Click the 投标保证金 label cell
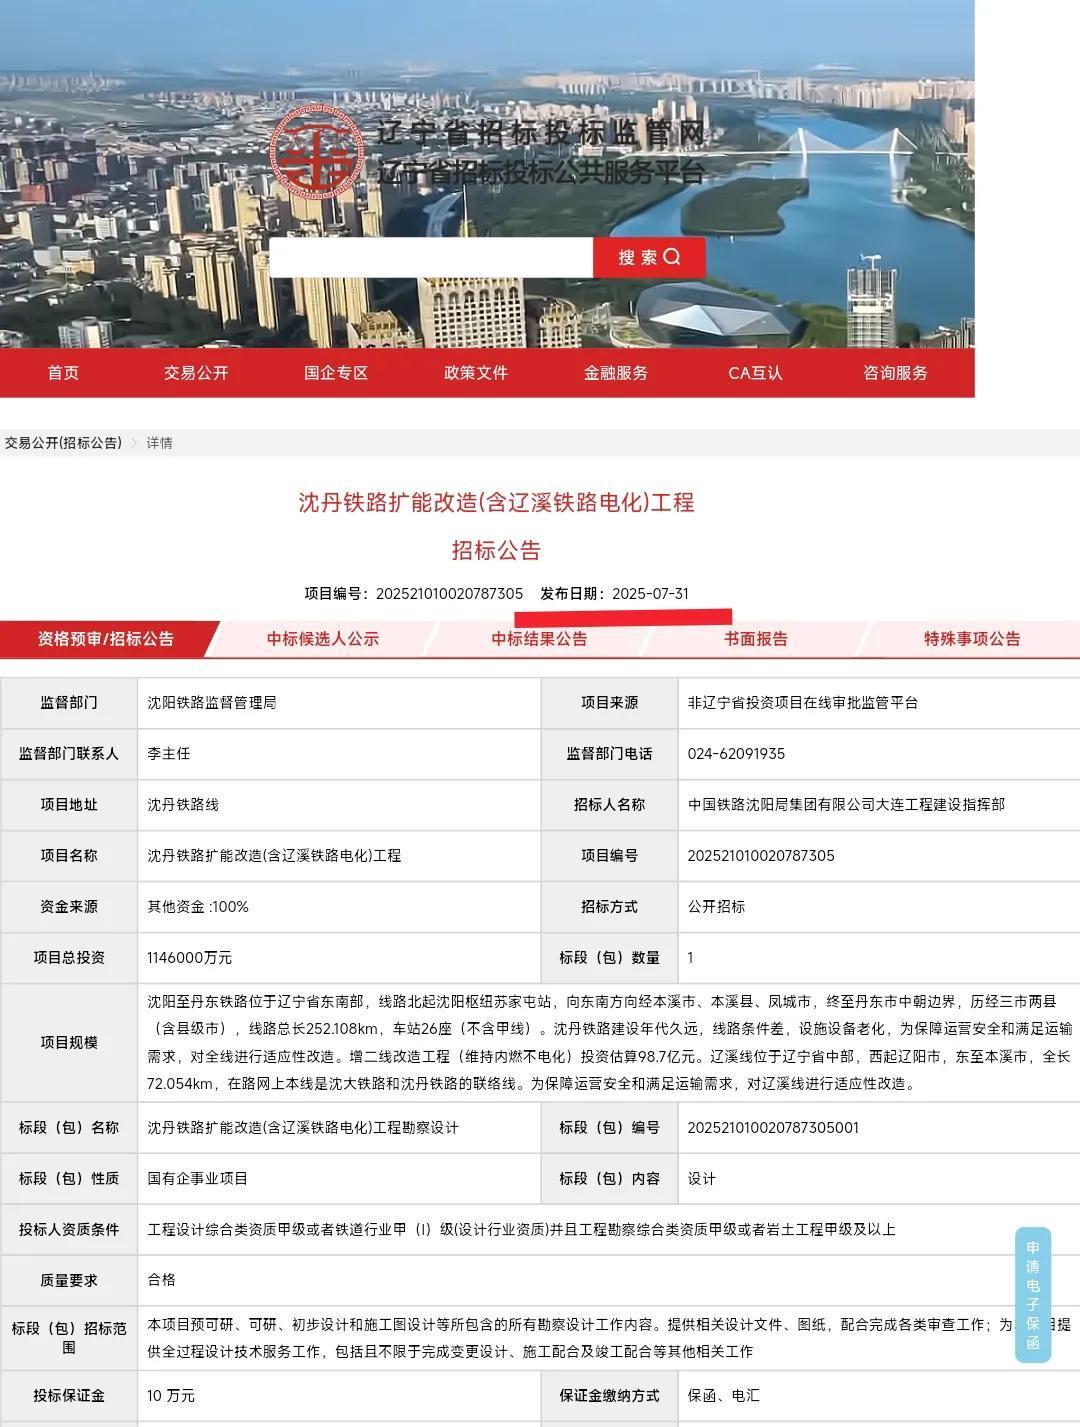This screenshot has height=1427, width=1080. pos(69,1396)
